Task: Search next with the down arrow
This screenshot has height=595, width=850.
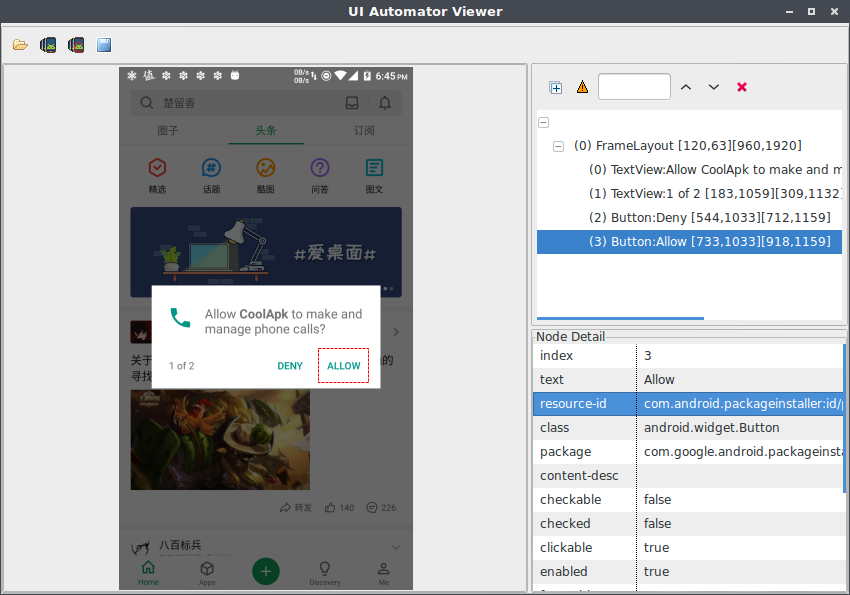Action: [714, 87]
